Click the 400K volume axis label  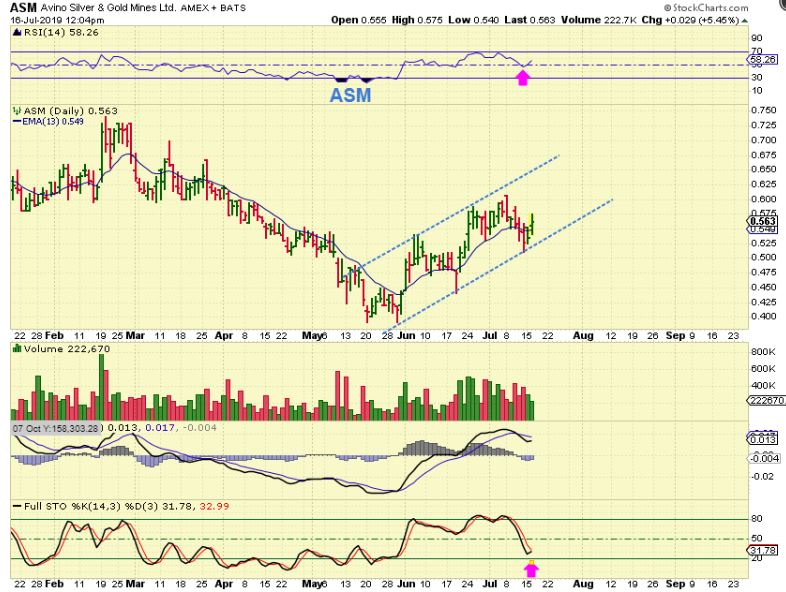pos(763,385)
